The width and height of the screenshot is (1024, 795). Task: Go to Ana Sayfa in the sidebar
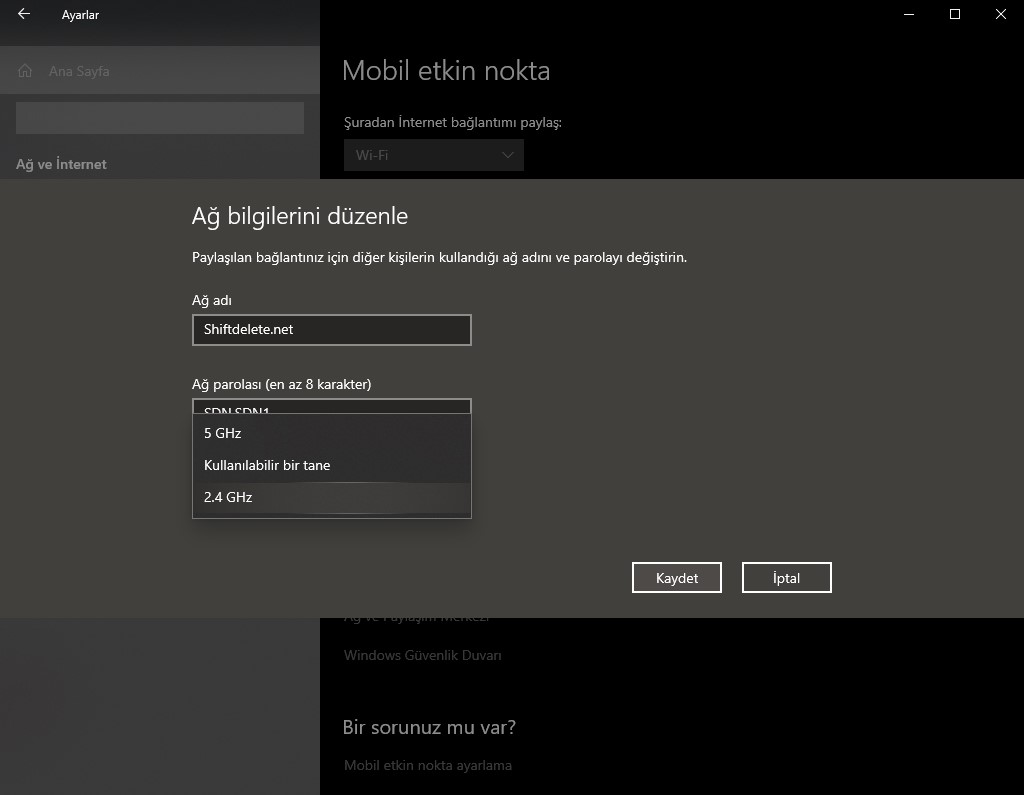[79, 72]
